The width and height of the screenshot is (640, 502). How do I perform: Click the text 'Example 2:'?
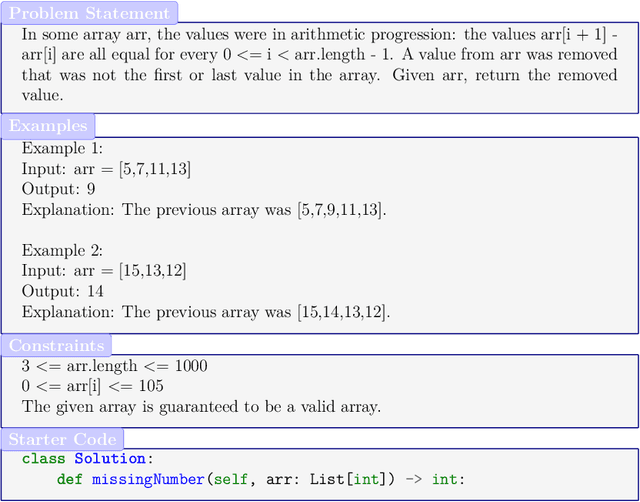point(62,250)
